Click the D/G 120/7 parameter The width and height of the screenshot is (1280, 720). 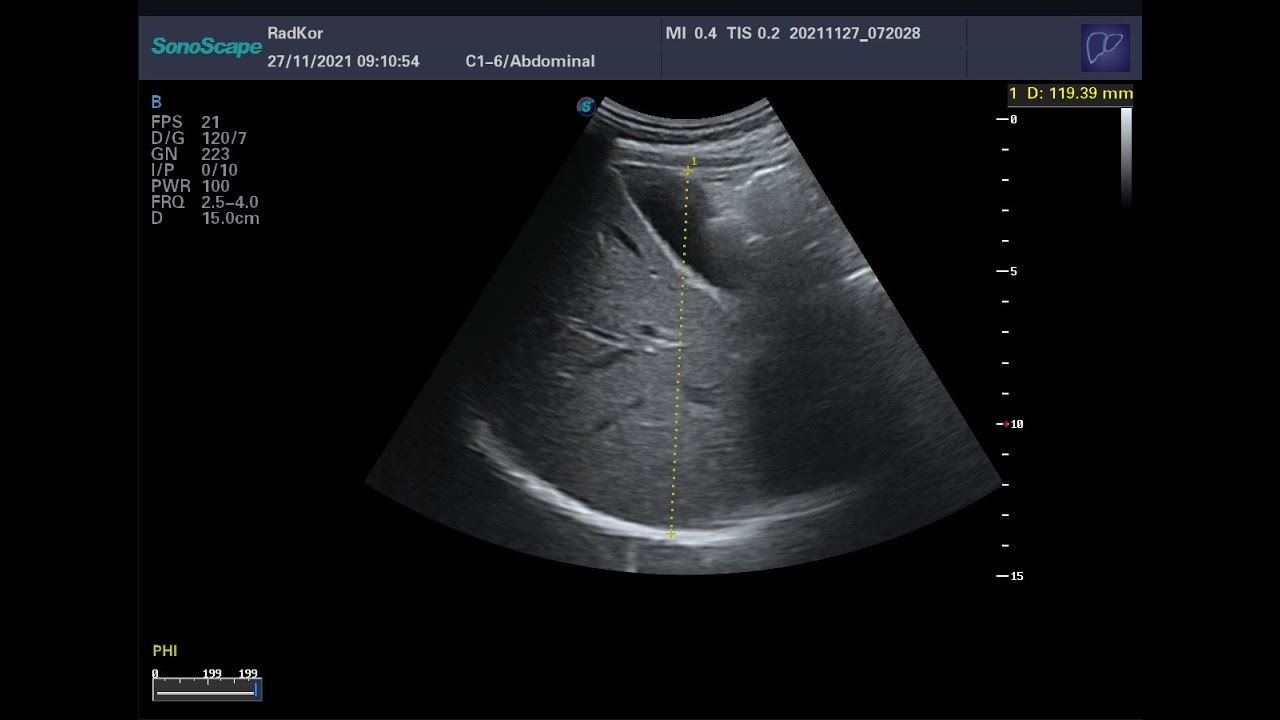(199, 138)
